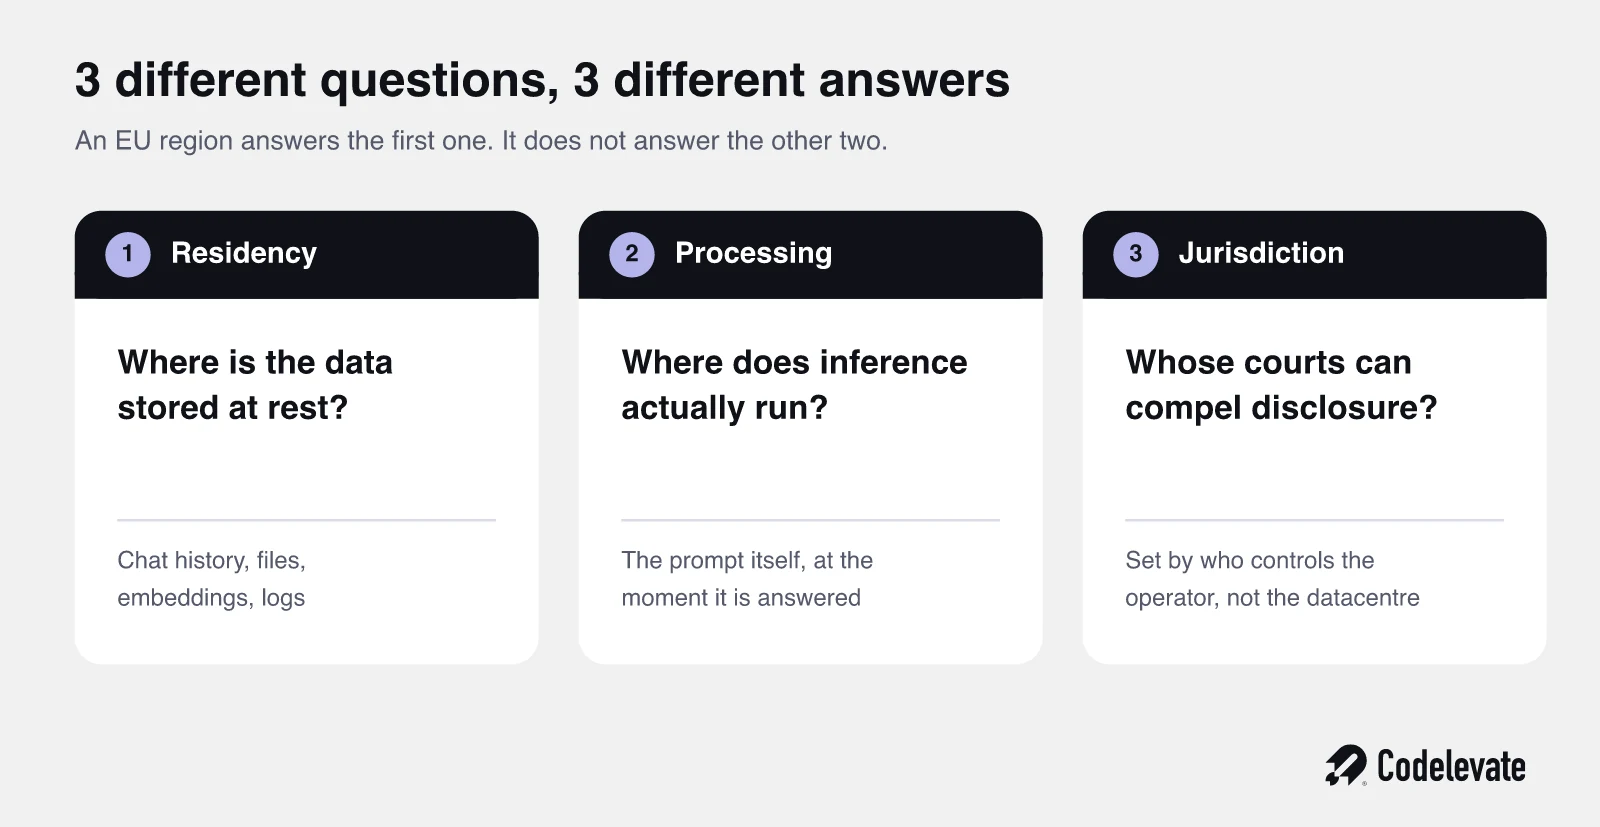This screenshot has height=827, width=1600.
Task: Select the Residency card header
Action: pyautogui.click(x=307, y=254)
